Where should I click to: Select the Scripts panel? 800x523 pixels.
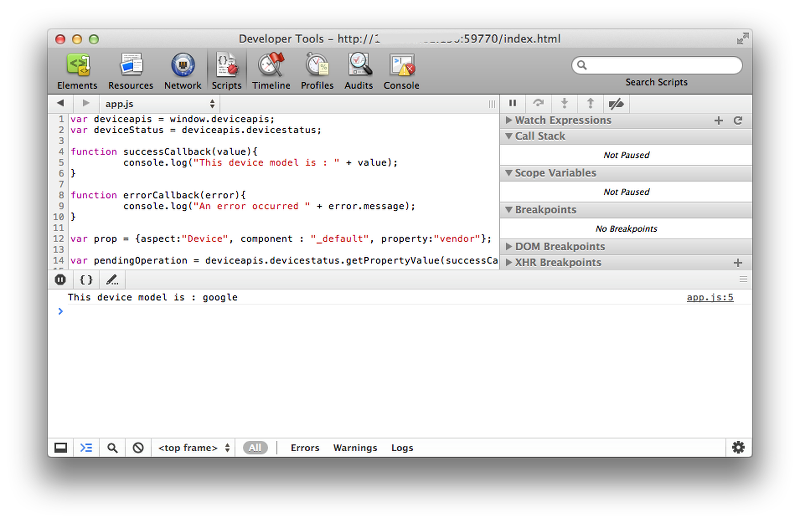227,71
